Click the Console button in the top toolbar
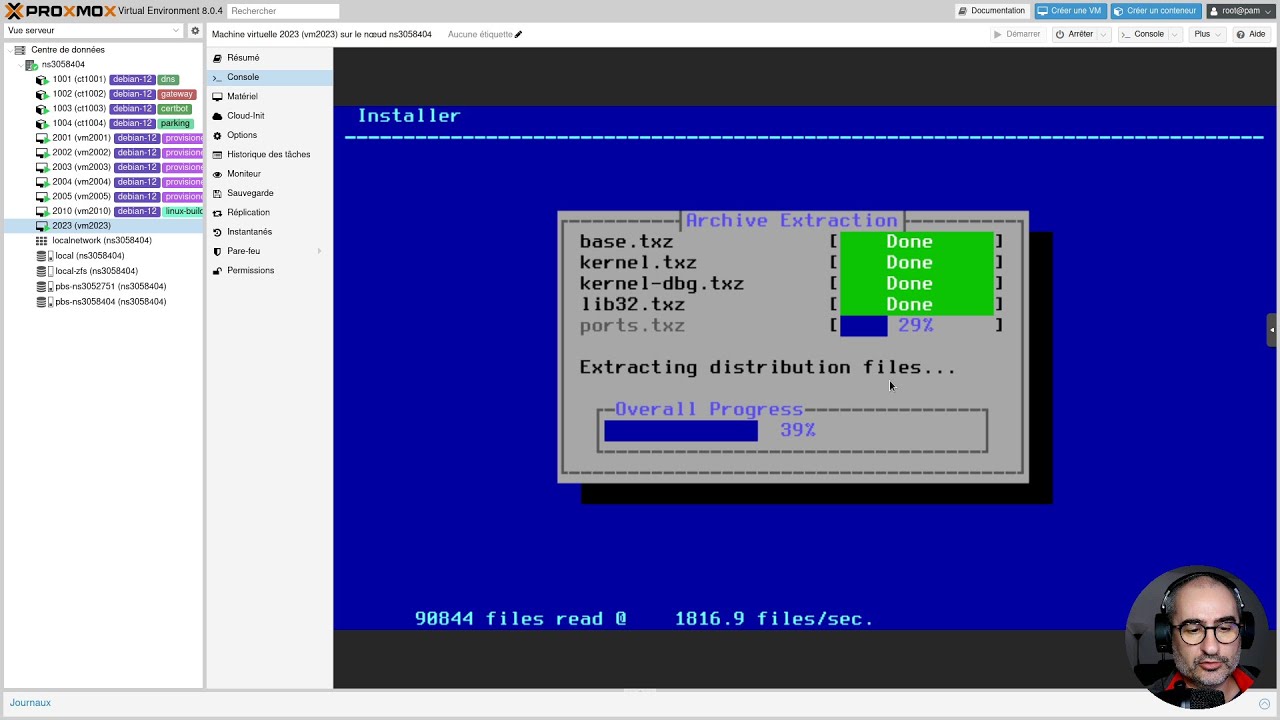Image resolution: width=1280 pixels, height=720 pixels. (1143, 34)
